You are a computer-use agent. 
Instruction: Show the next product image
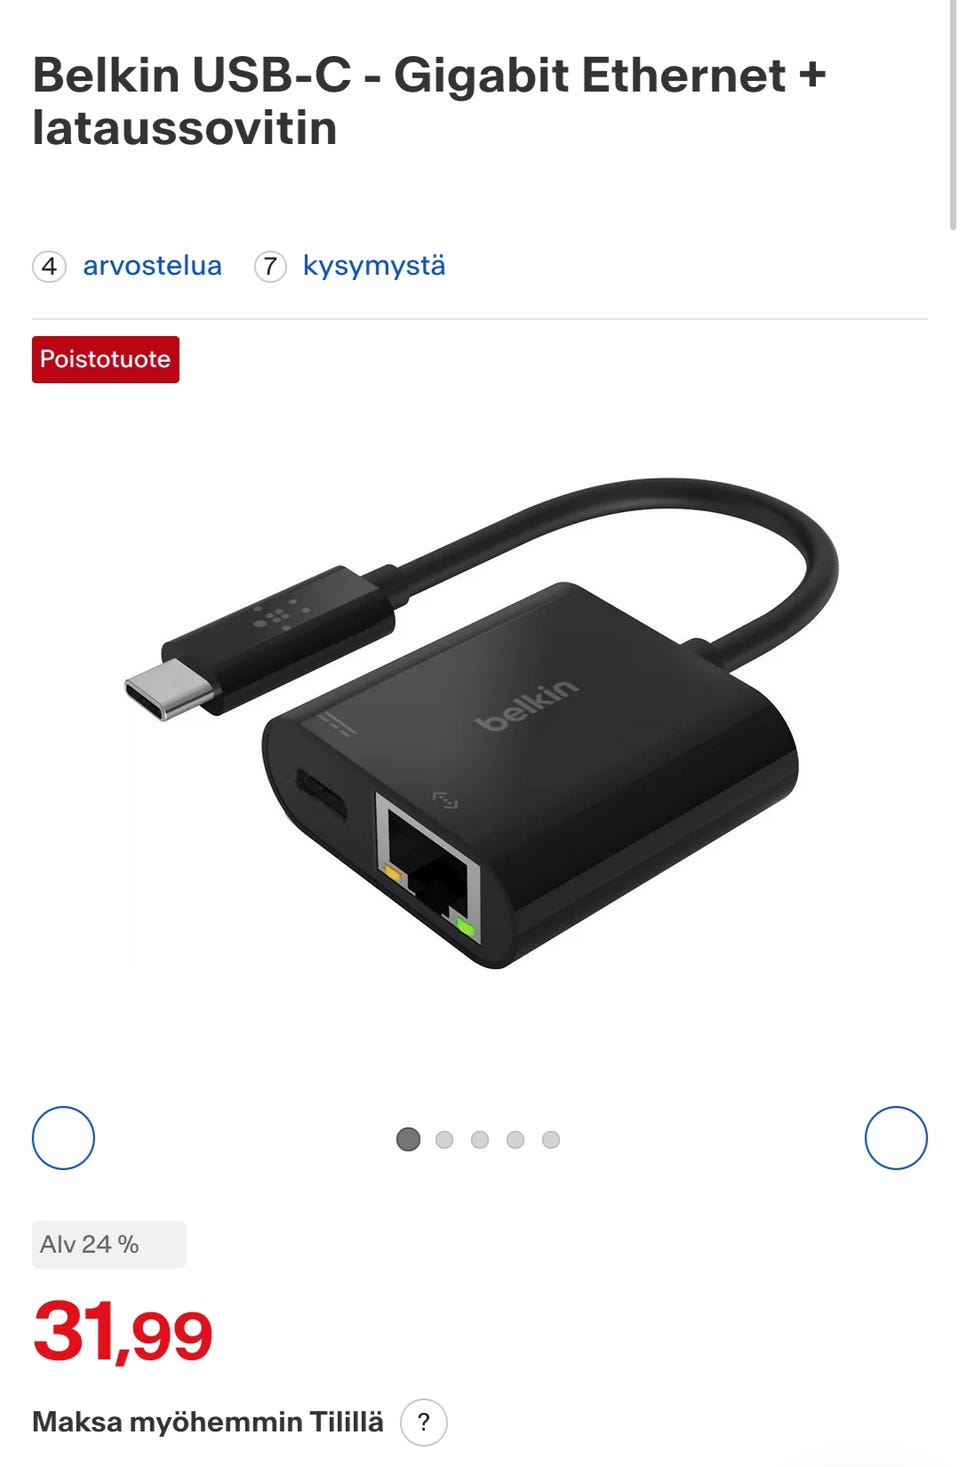(896, 1138)
